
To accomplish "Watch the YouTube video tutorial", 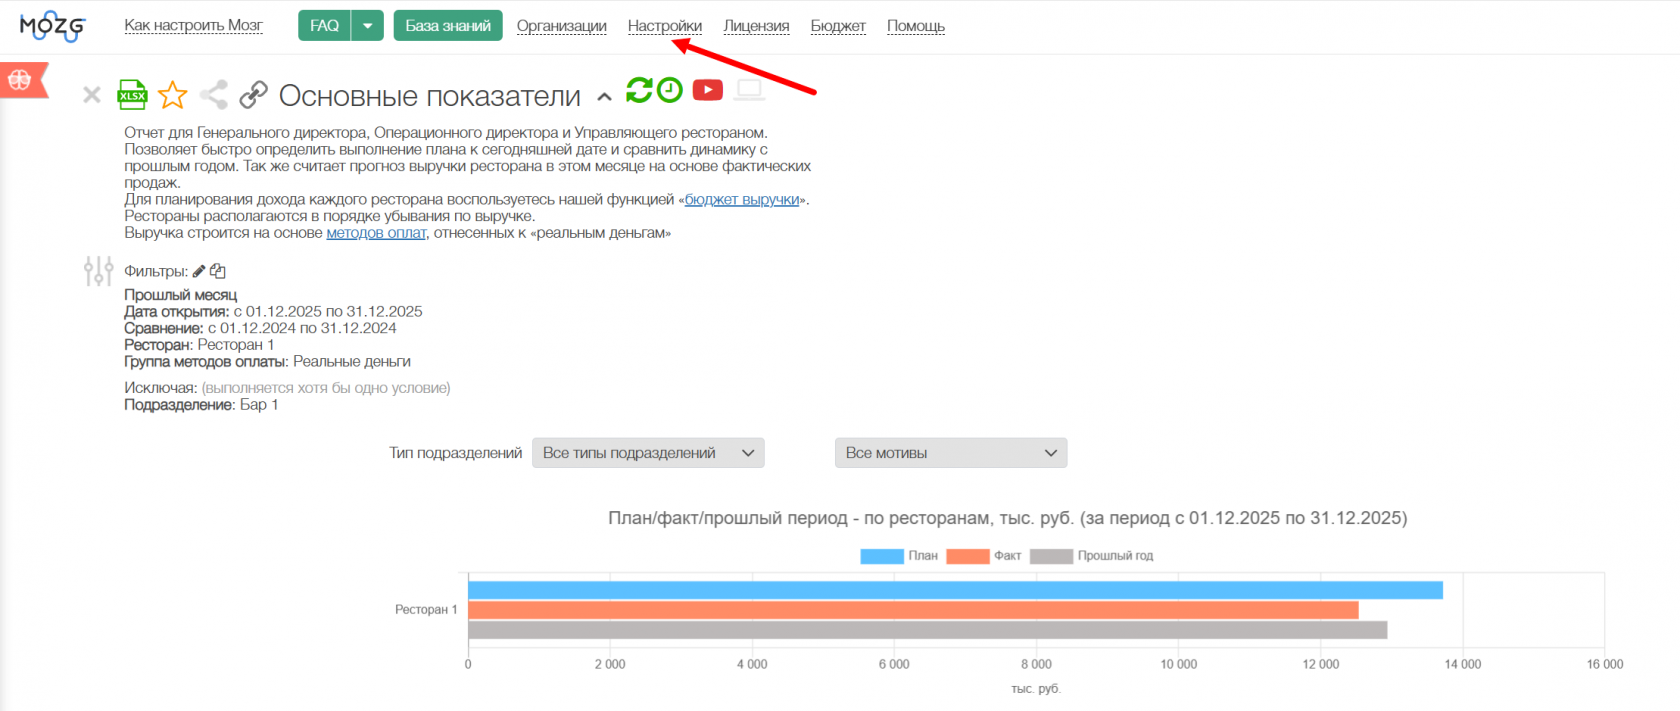I will coord(707,90).
